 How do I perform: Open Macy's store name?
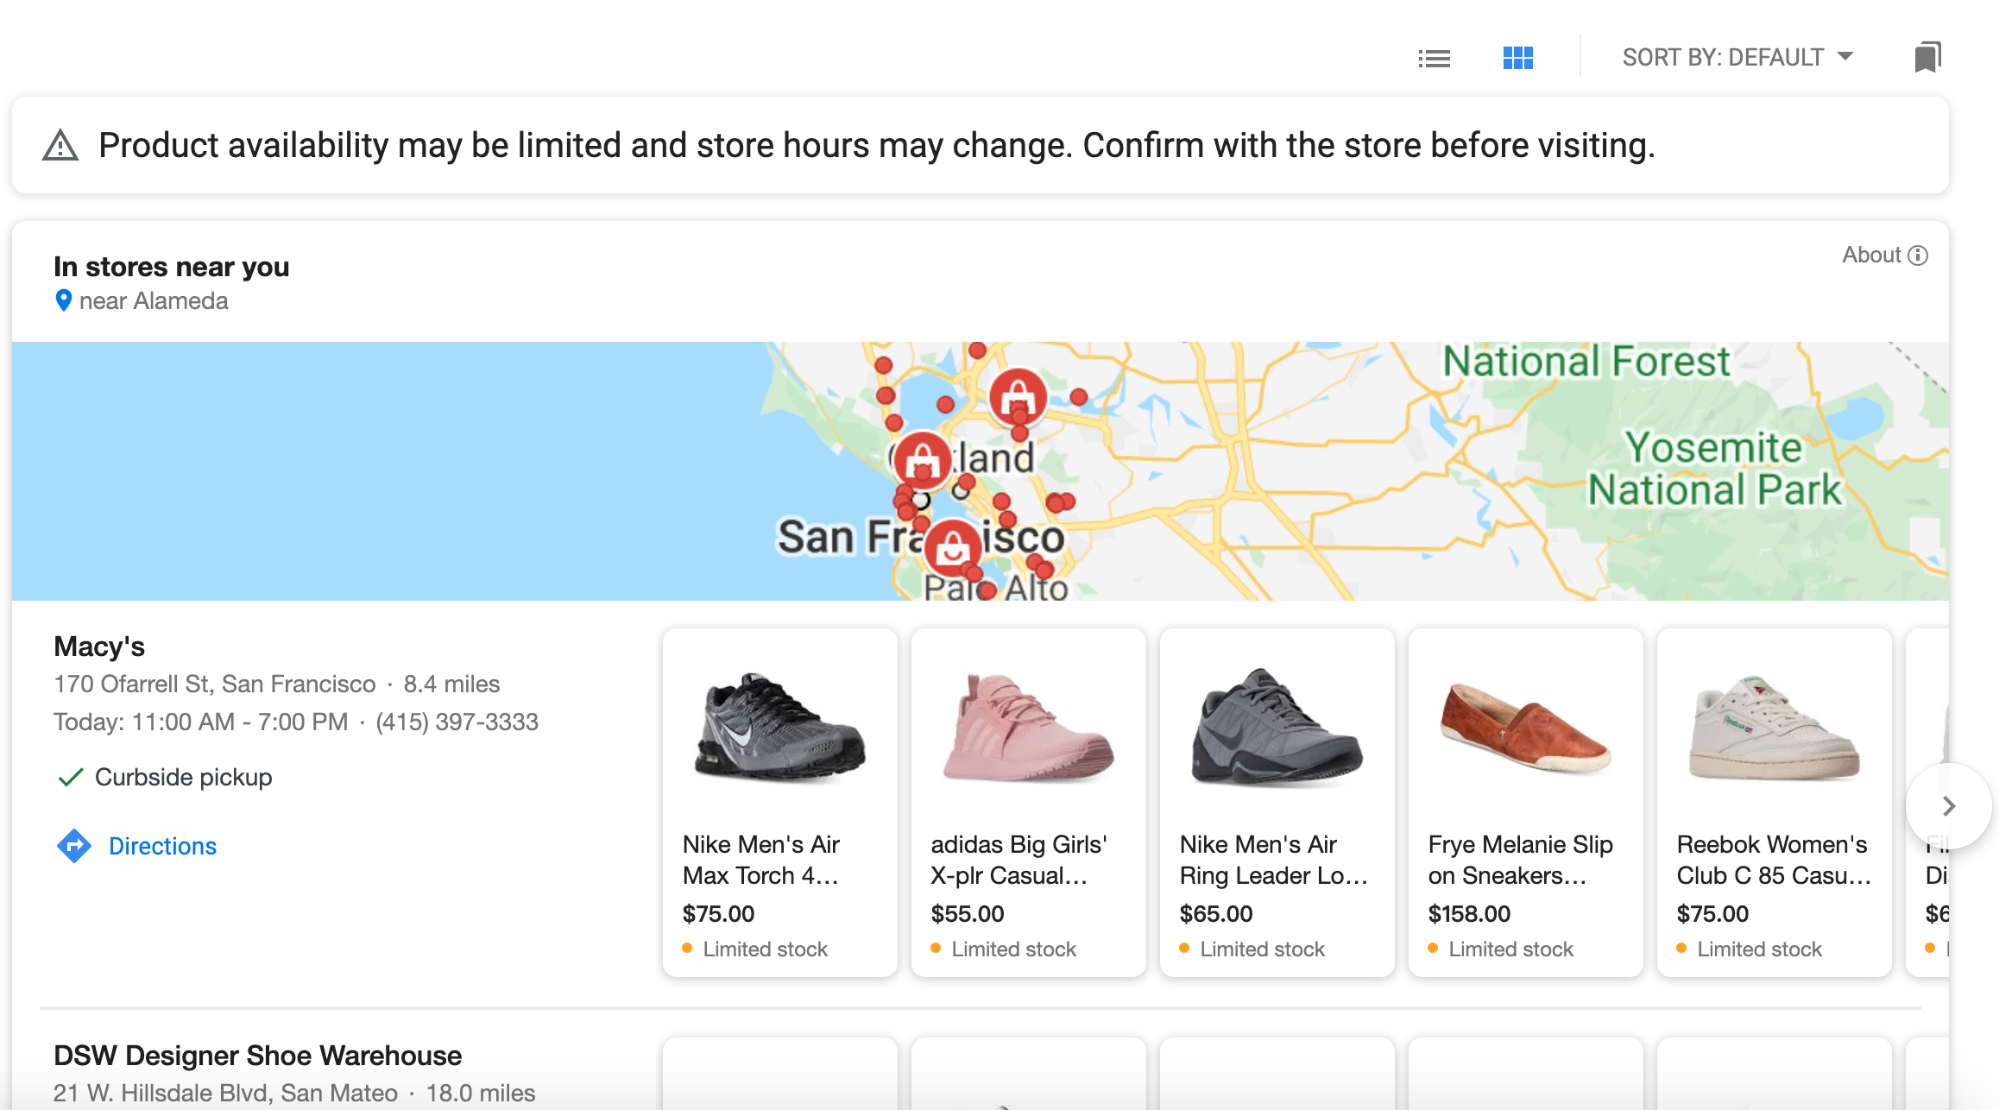pos(99,646)
